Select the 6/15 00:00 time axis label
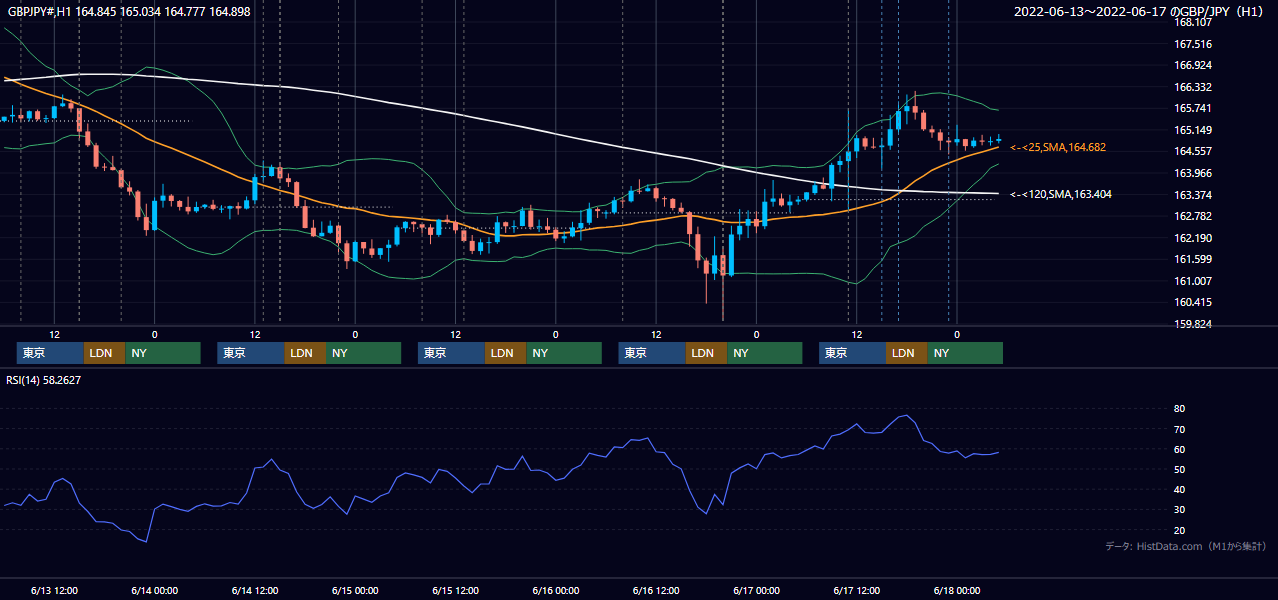Screen dimensions: 1278x600 355,590
